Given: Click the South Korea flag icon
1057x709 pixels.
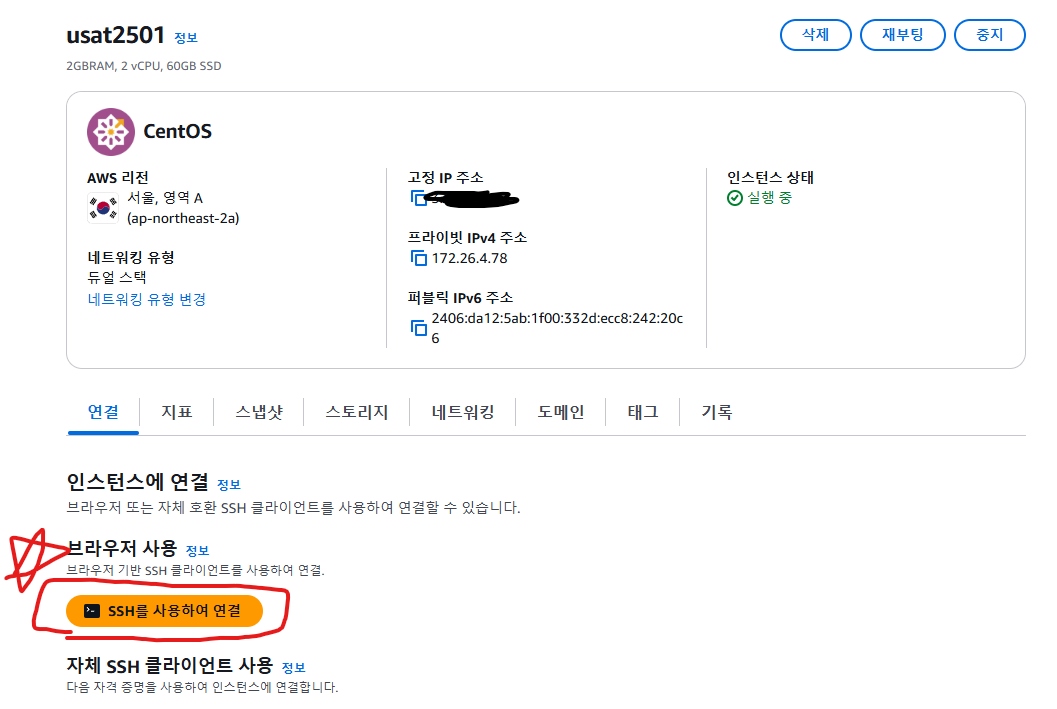Looking at the screenshot, I should [103, 208].
